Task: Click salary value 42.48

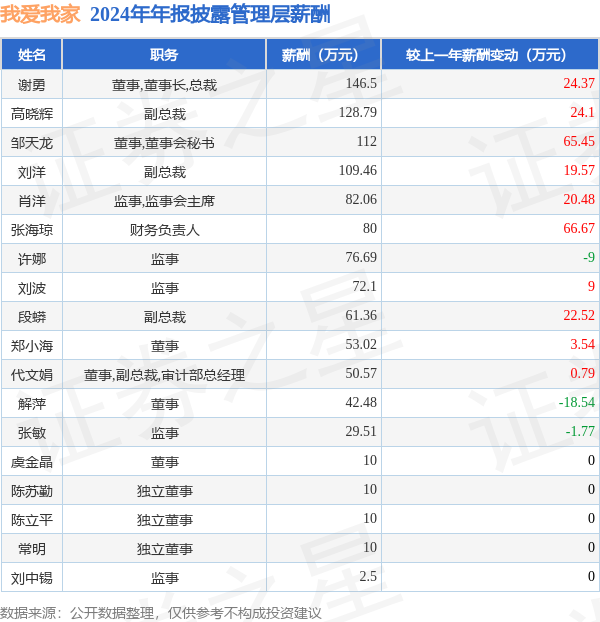Action: coord(361,402)
